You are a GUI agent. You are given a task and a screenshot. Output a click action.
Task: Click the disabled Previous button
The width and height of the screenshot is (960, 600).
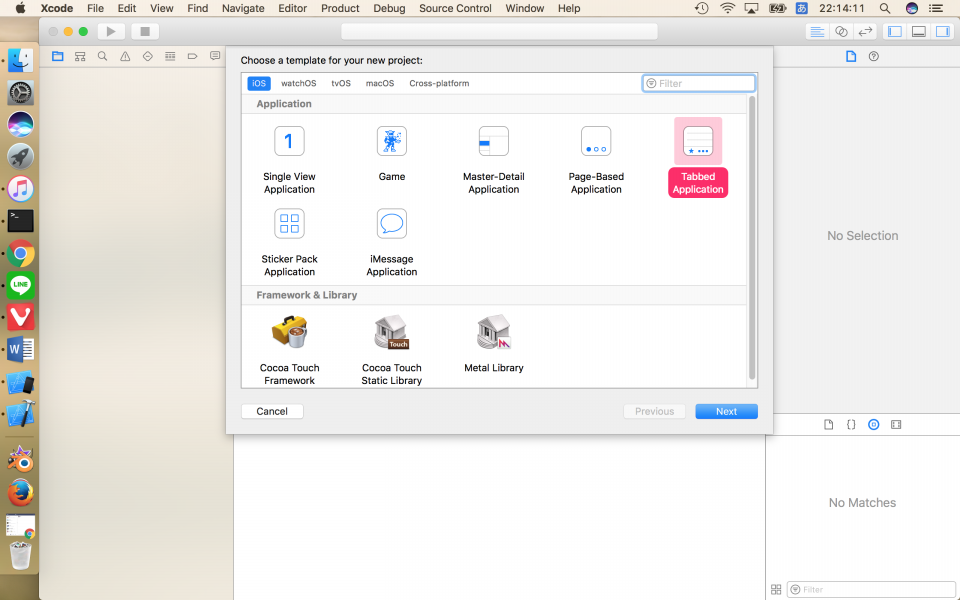tap(654, 411)
